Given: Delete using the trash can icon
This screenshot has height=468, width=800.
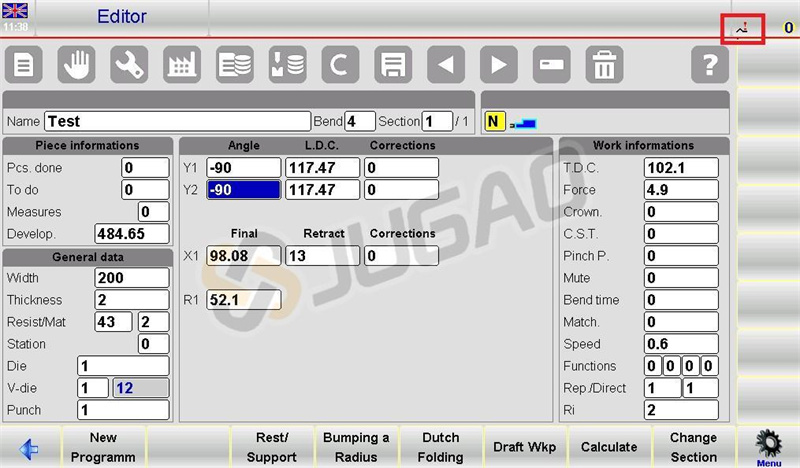Looking at the screenshot, I should [604, 65].
